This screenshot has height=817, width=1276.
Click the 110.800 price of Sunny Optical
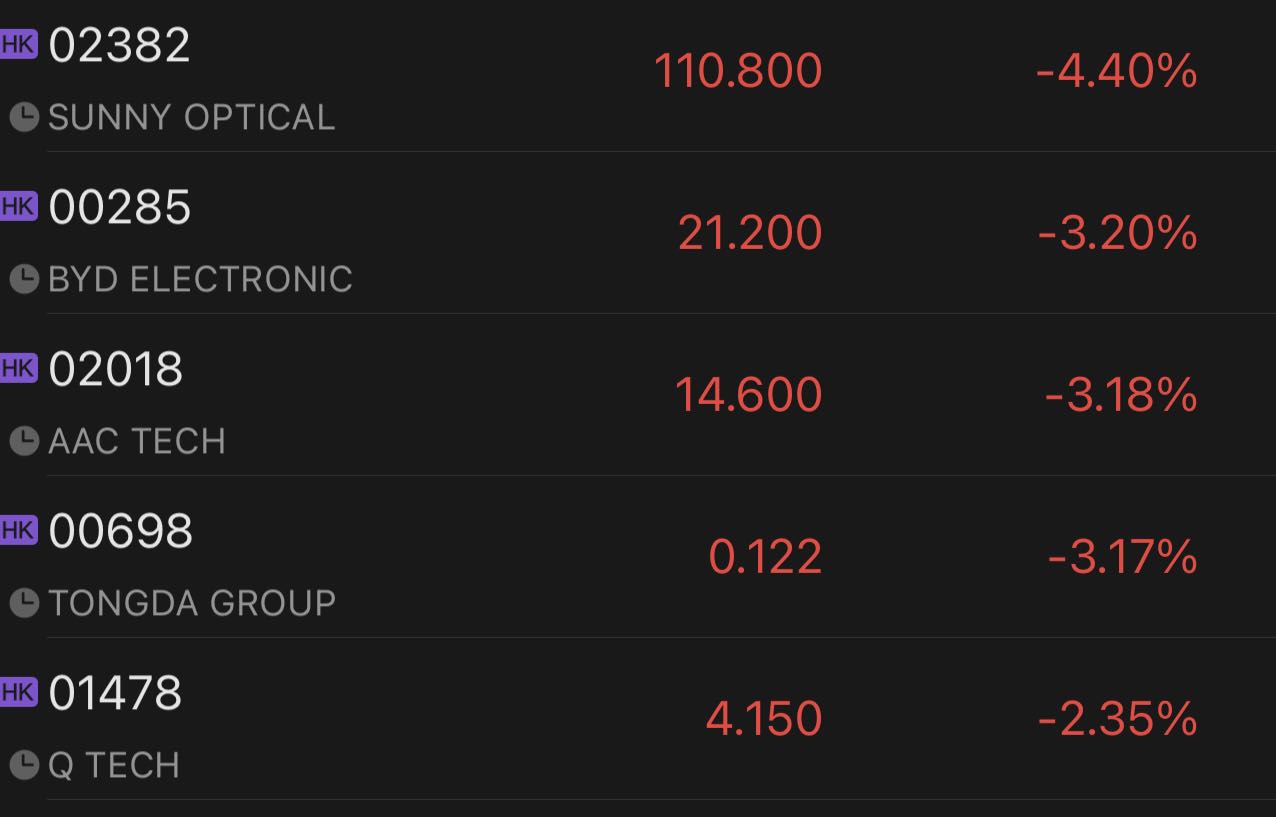pyautogui.click(x=738, y=71)
